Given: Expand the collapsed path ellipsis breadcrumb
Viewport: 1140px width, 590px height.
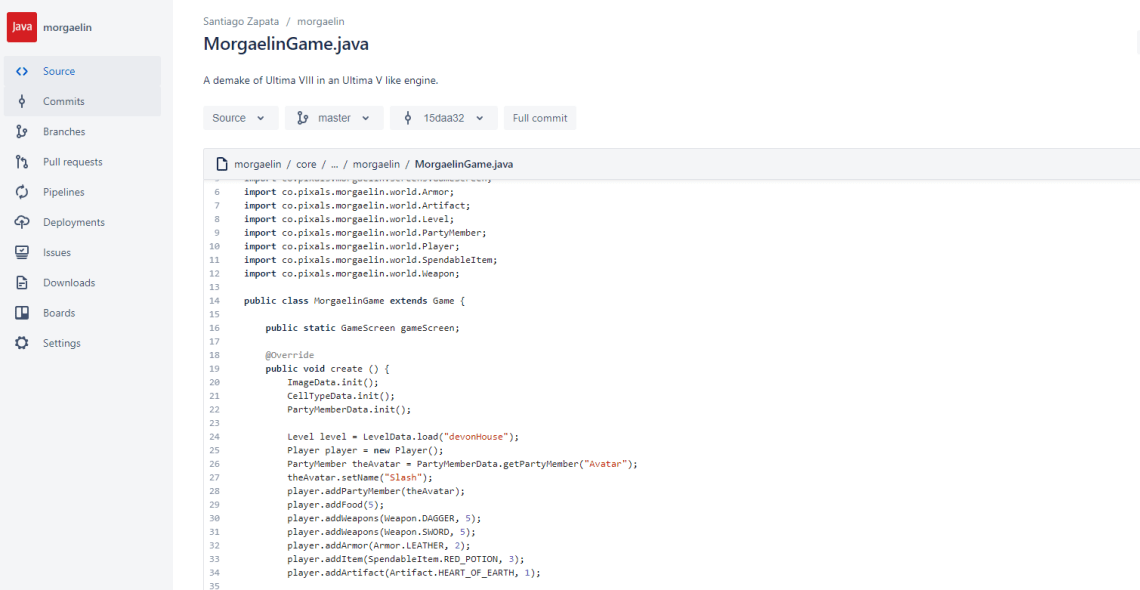Looking at the screenshot, I should coord(334,164).
